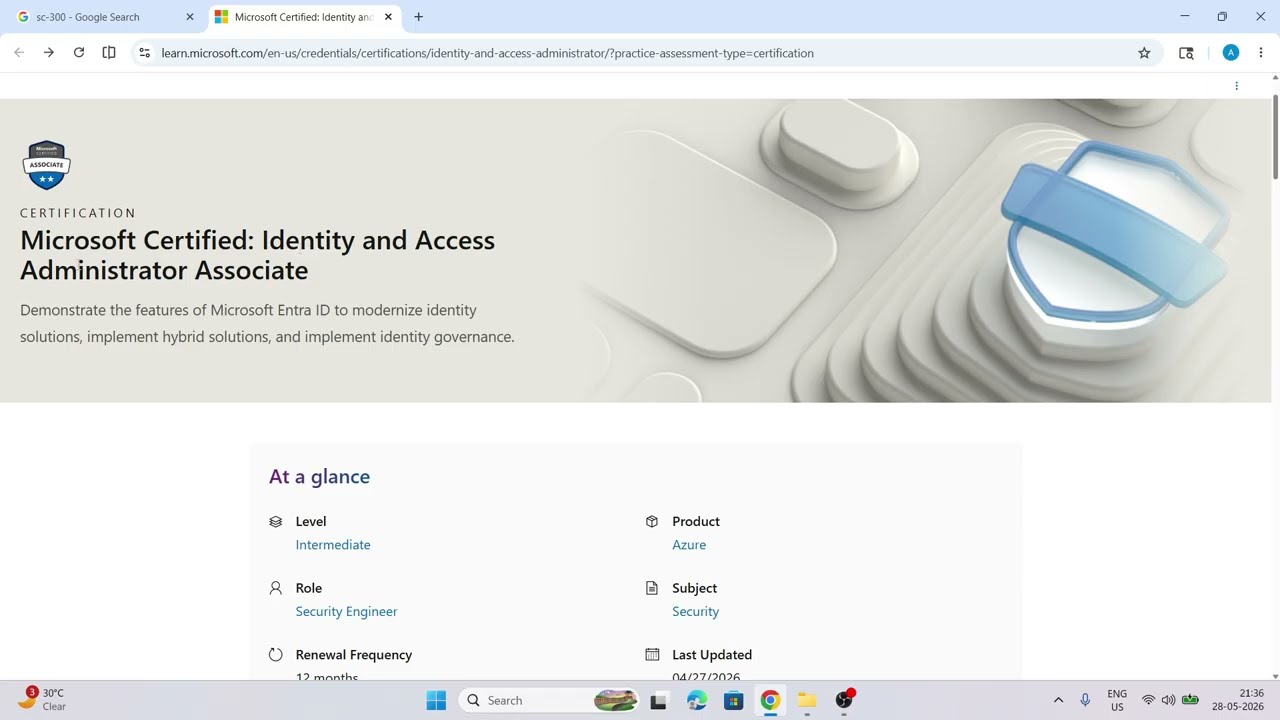Click the page vertical scrollbar thumb
The height and width of the screenshot is (720, 1280).
click(x=1275, y=136)
